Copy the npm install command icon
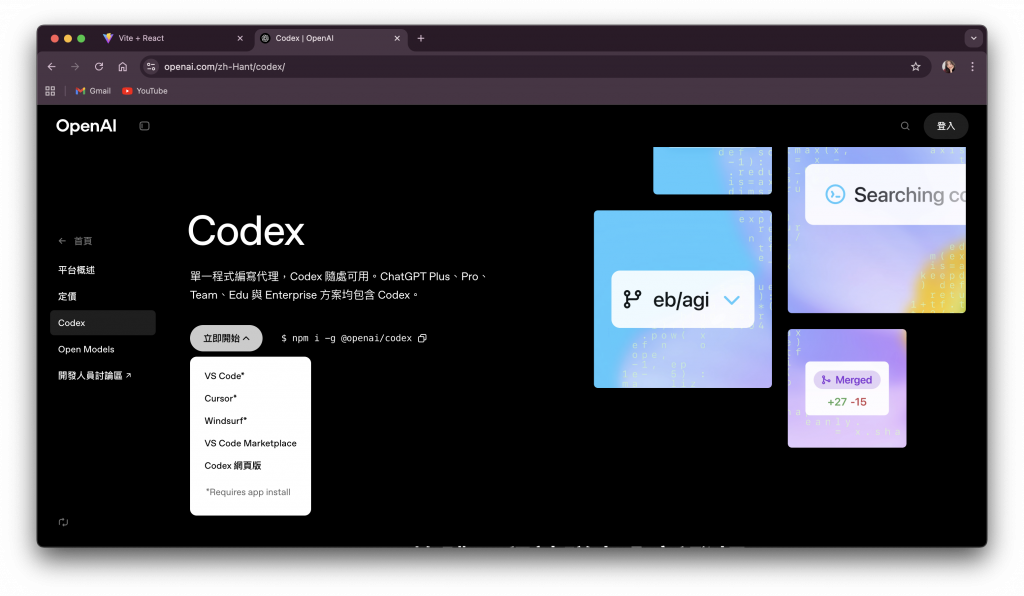Viewport: 1024px width, 596px height. pyautogui.click(x=423, y=338)
